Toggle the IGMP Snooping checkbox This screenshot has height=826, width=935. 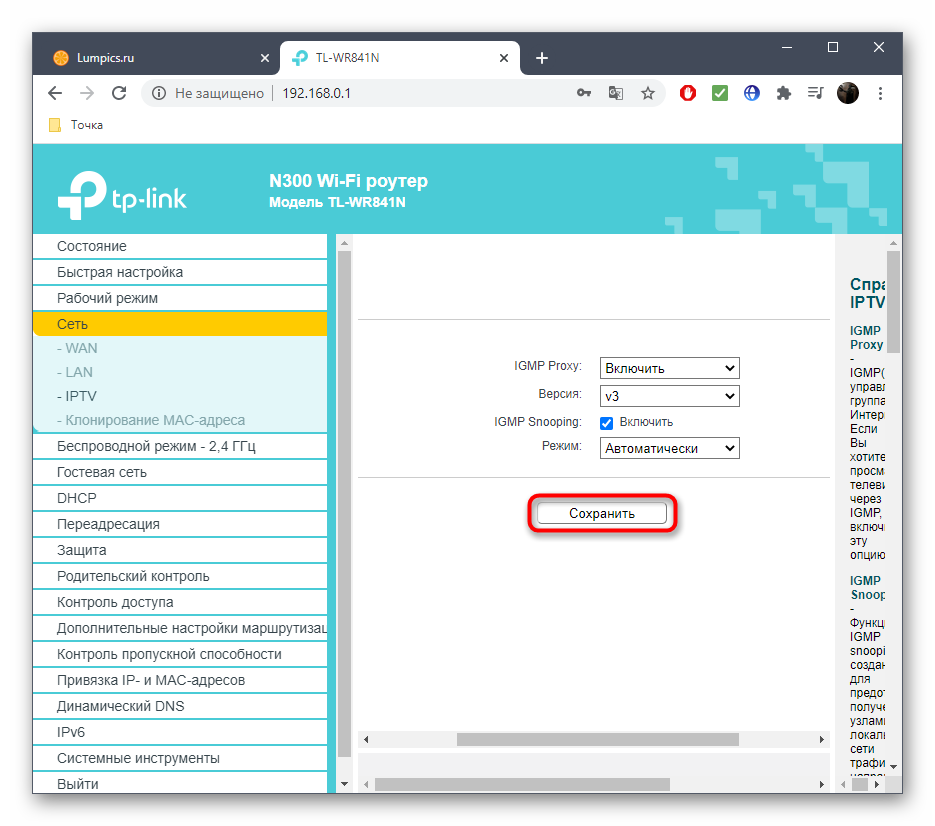click(606, 422)
